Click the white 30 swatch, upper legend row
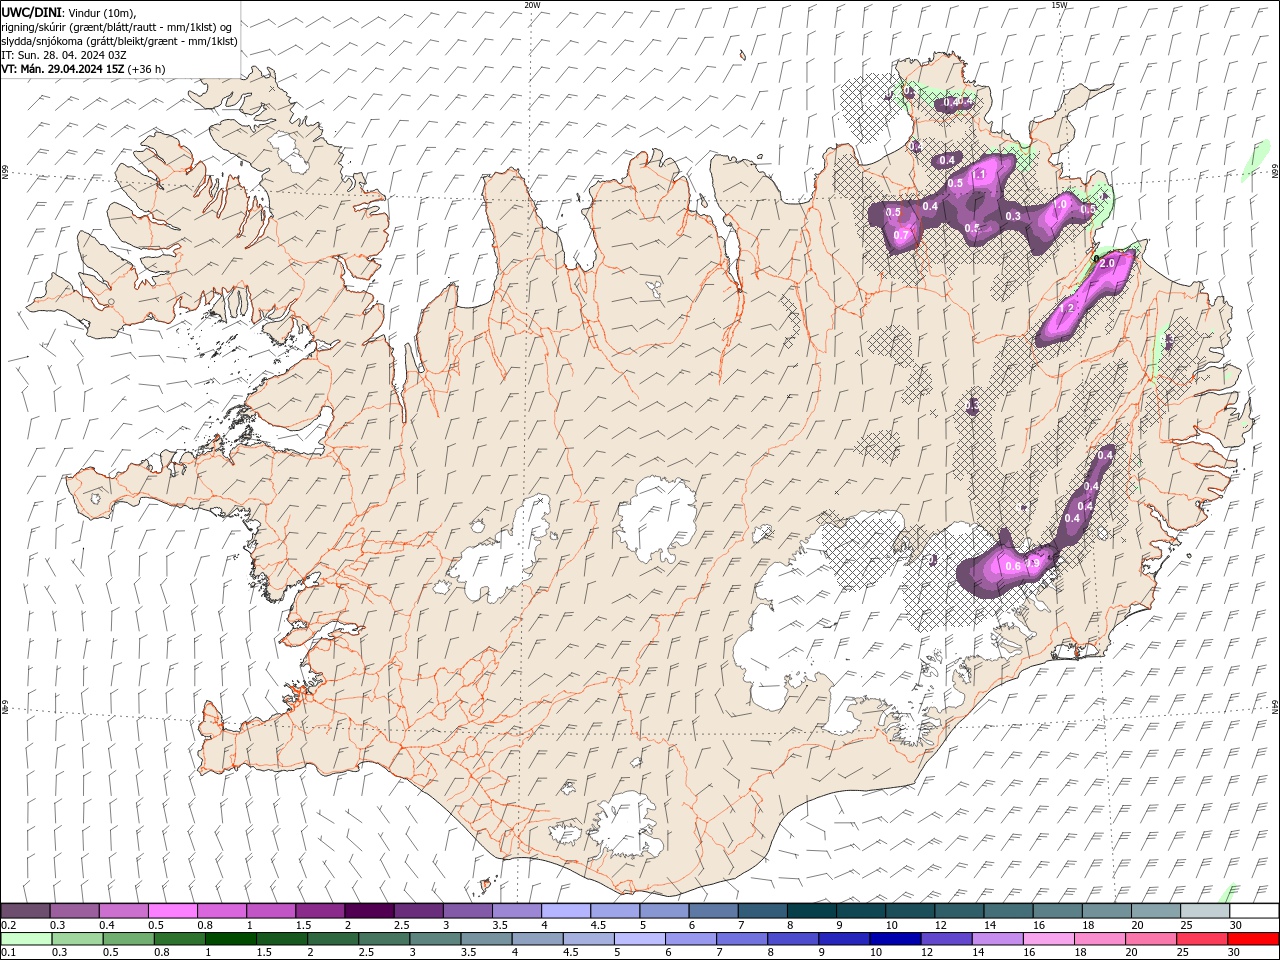The width and height of the screenshot is (1280, 960). (x=1254, y=911)
